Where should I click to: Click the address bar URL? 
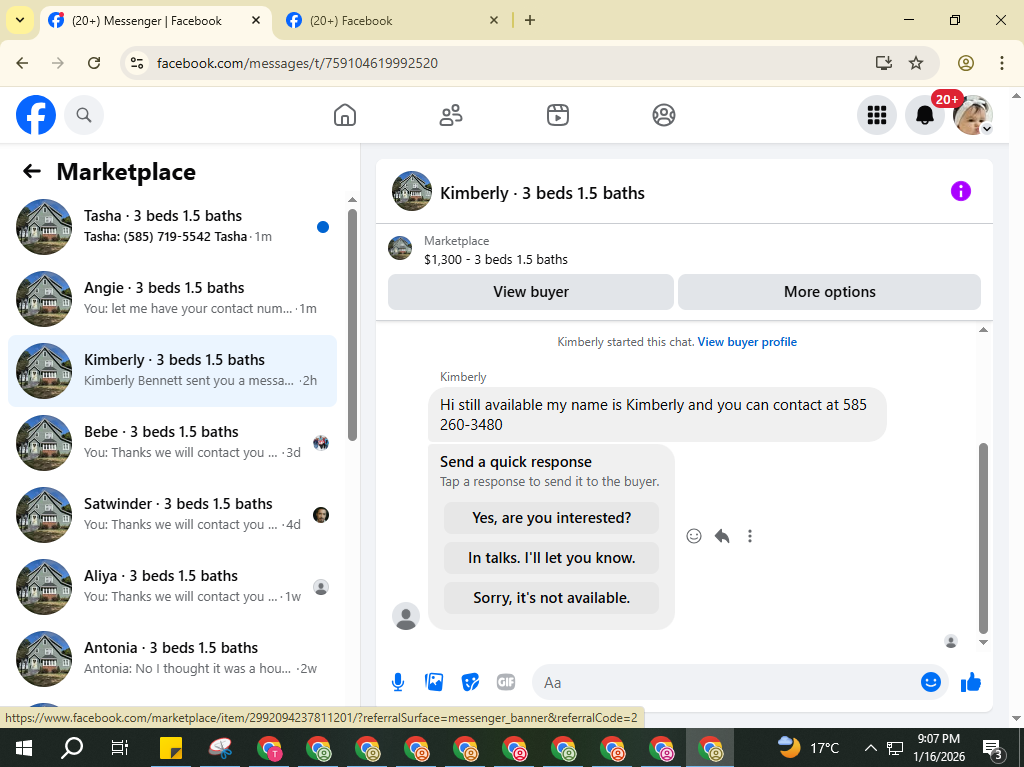click(x=297, y=63)
